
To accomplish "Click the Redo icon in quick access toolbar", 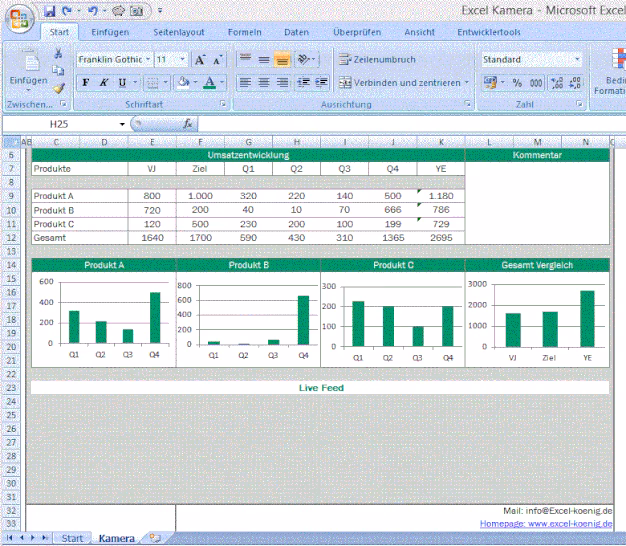I will [x=67, y=11].
